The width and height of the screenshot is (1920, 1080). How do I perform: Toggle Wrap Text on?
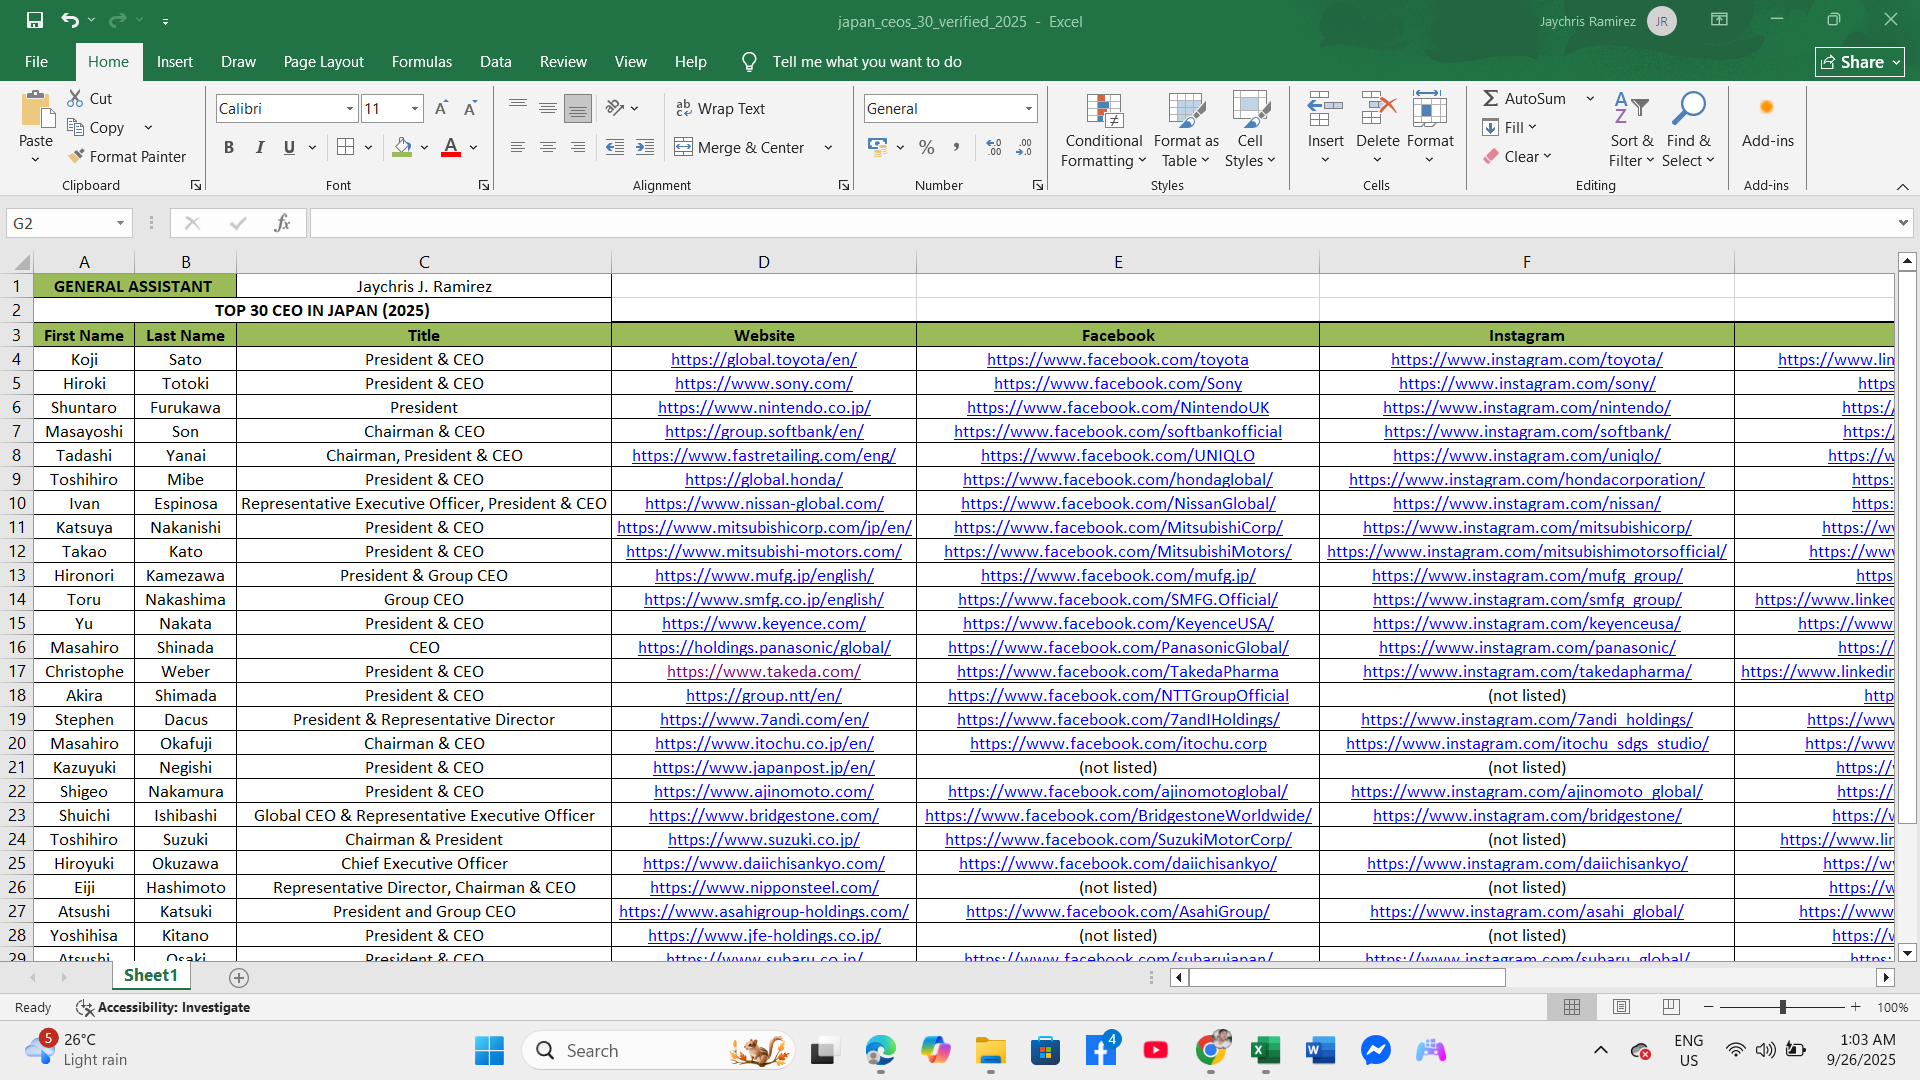tap(720, 108)
